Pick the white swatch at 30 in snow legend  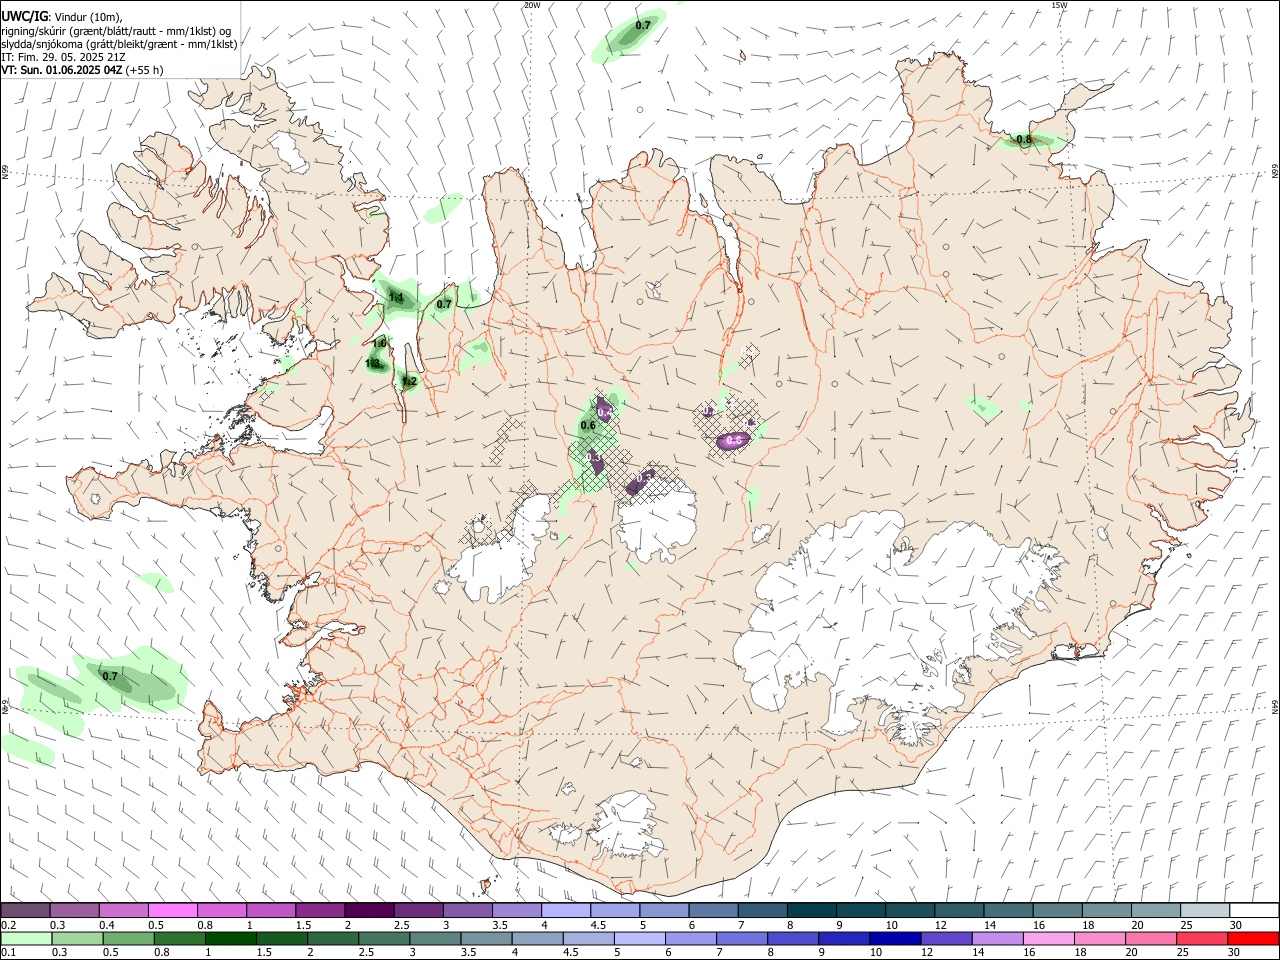[1253, 911]
